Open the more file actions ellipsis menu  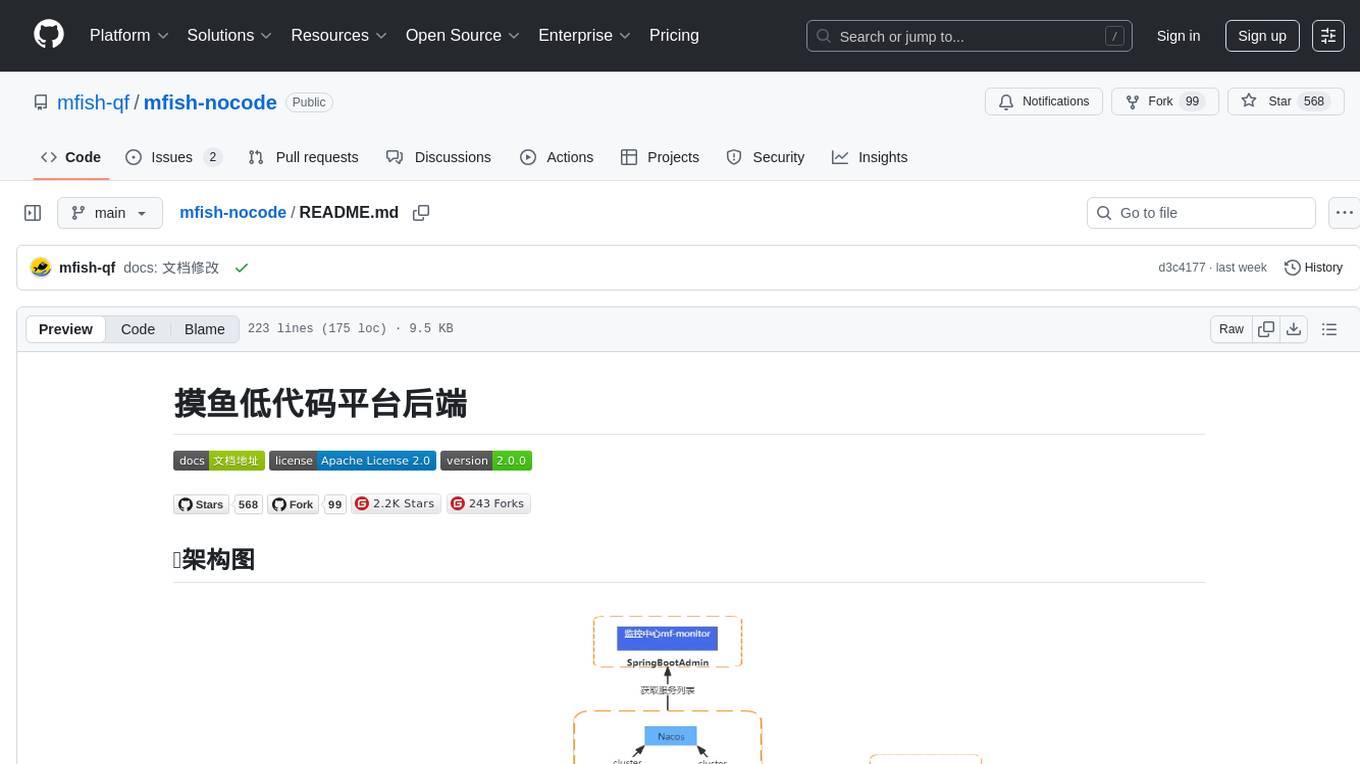(x=1345, y=213)
